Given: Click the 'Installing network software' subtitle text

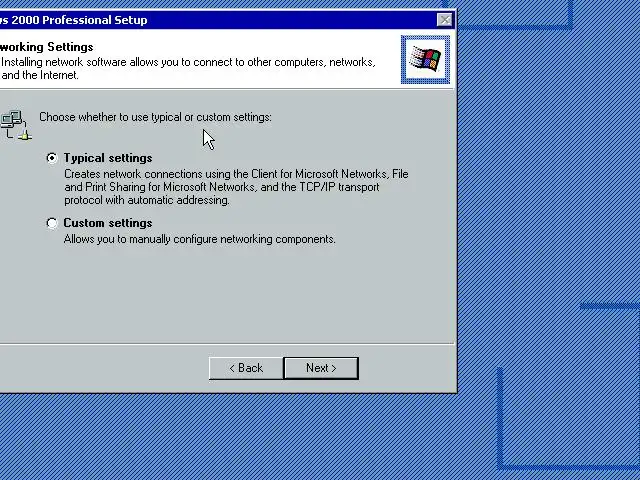Looking at the screenshot, I should (188, 69).
